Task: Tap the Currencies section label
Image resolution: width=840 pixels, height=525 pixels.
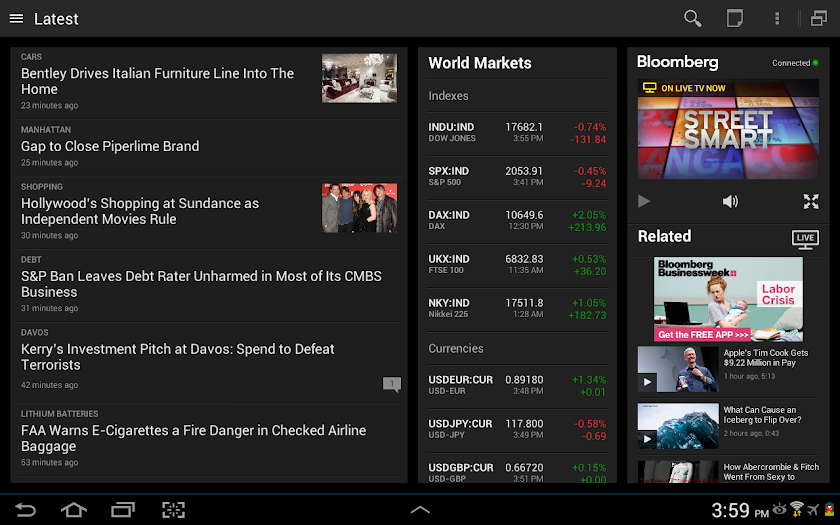Action: (x=456, y=349)
